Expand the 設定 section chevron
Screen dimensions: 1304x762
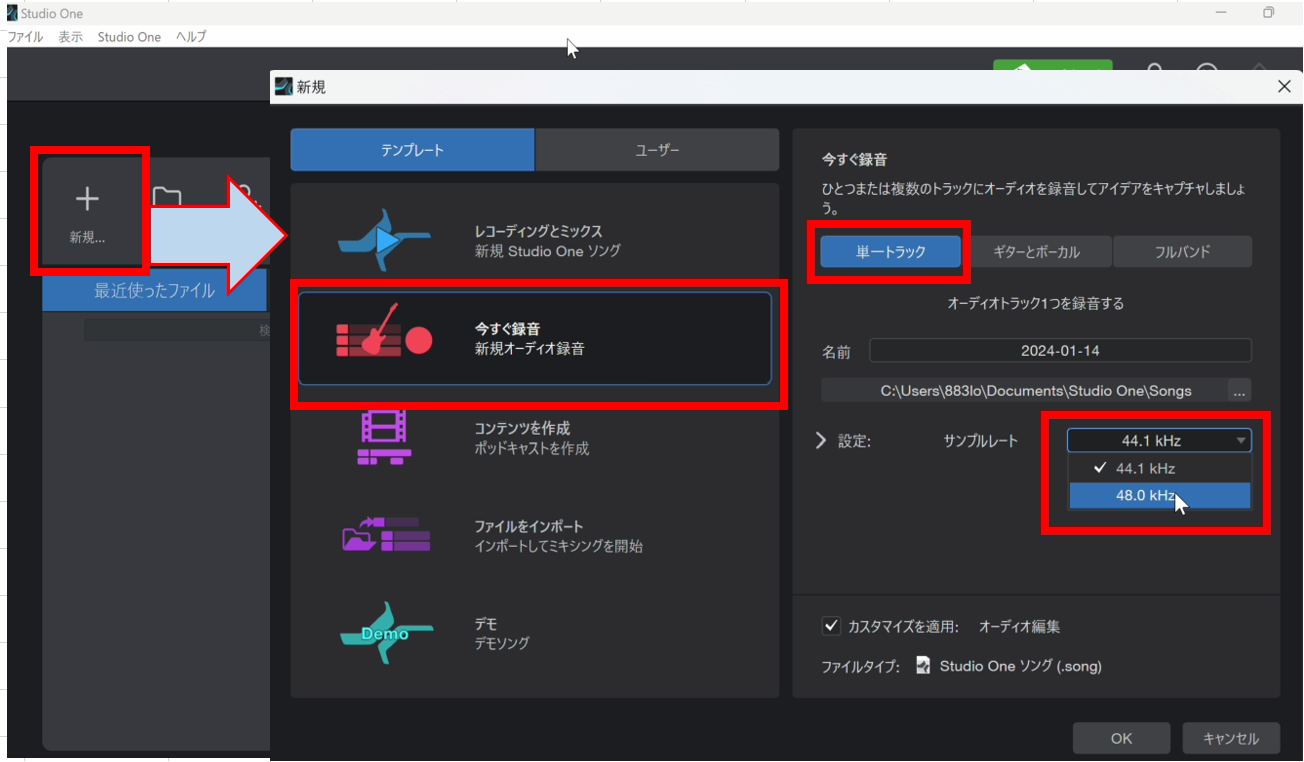coord(822,440)
